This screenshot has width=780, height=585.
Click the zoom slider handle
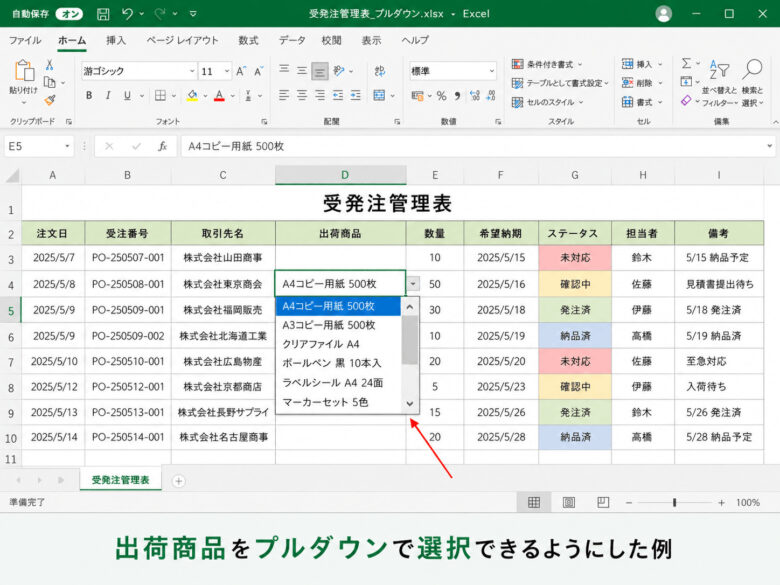(675, 502)
